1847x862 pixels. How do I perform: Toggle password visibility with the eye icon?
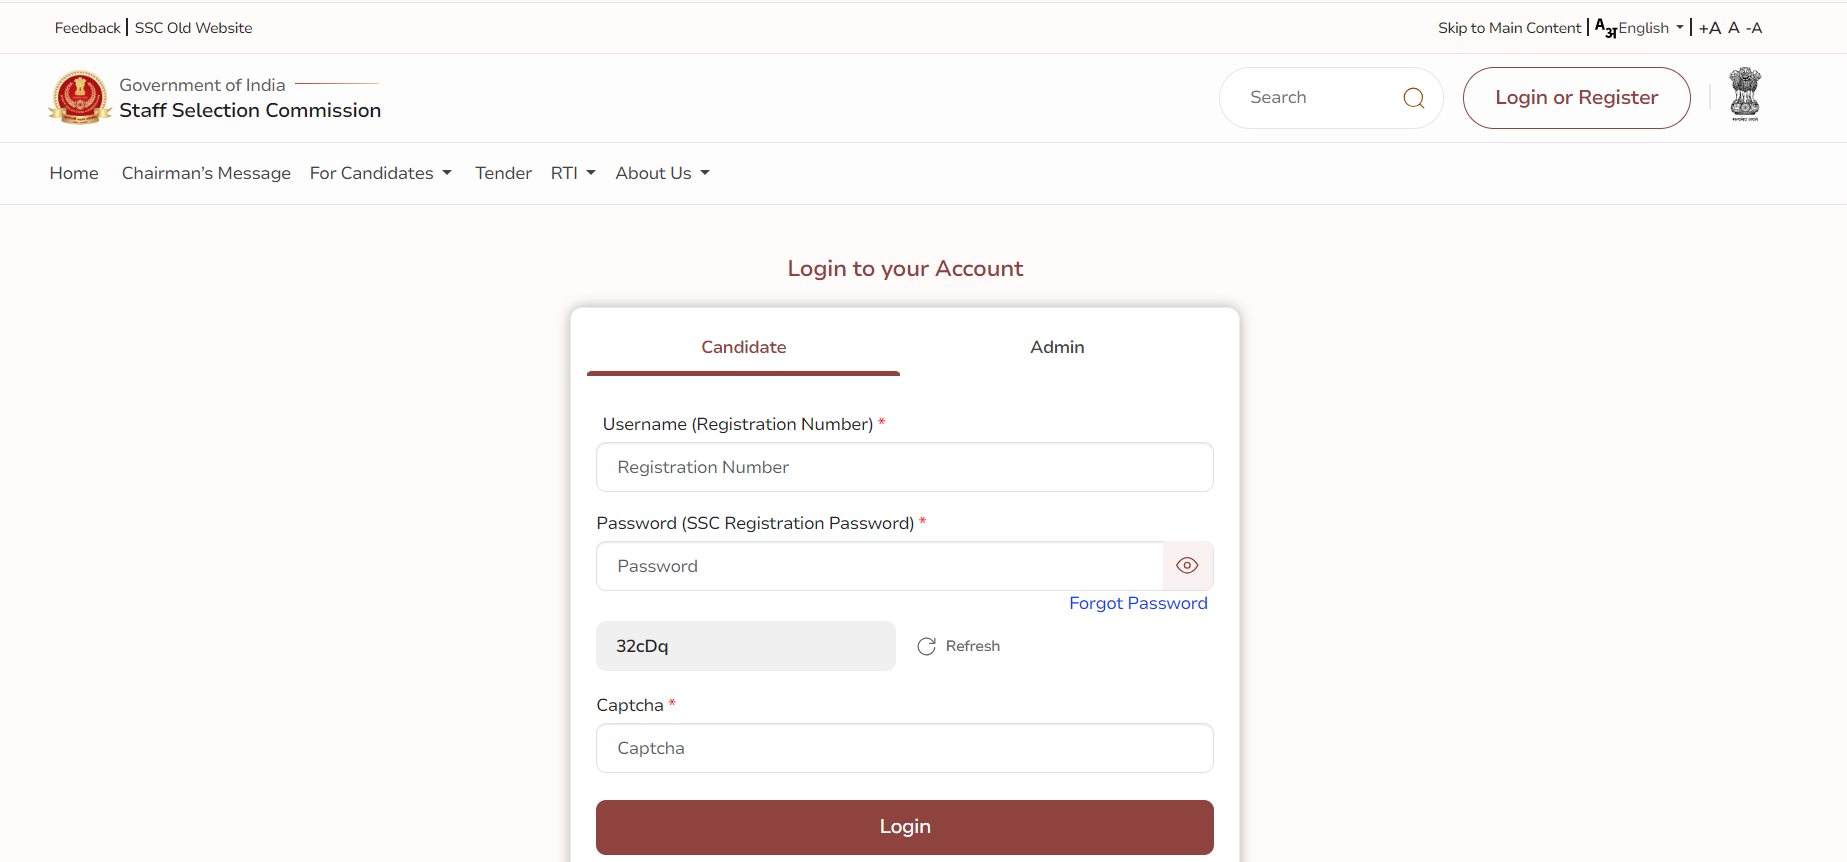tap(1187, 566)
